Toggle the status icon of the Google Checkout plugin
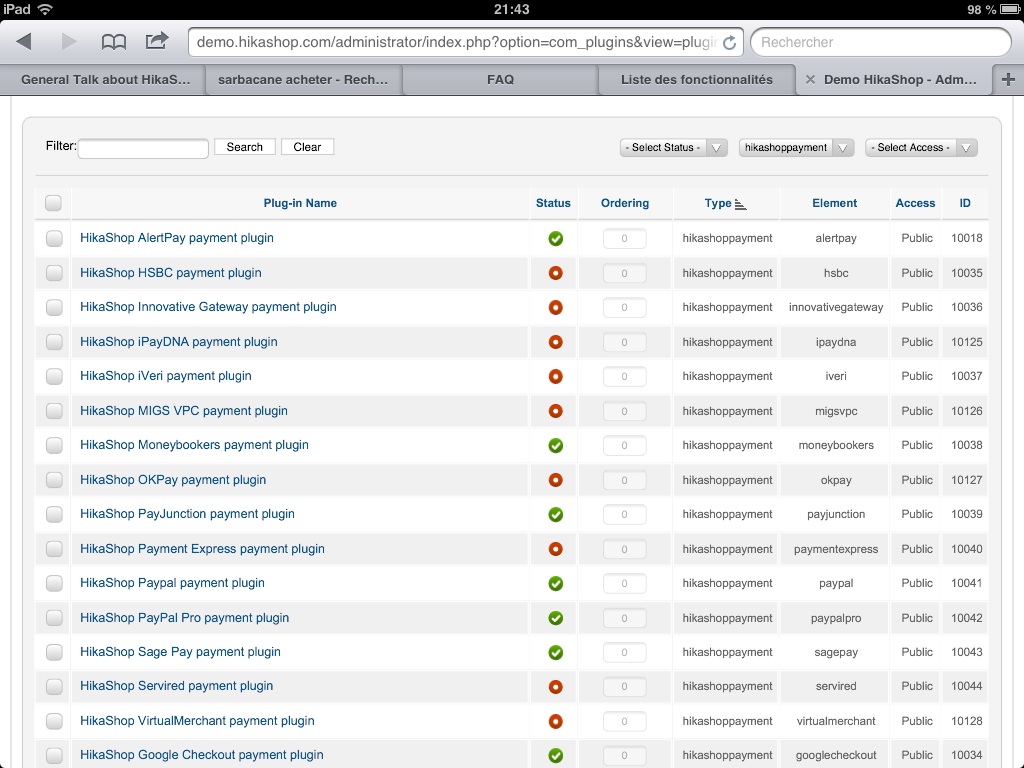Viewport: 1024px width, 768px height. pyautogui.click(x=555, y=756)
